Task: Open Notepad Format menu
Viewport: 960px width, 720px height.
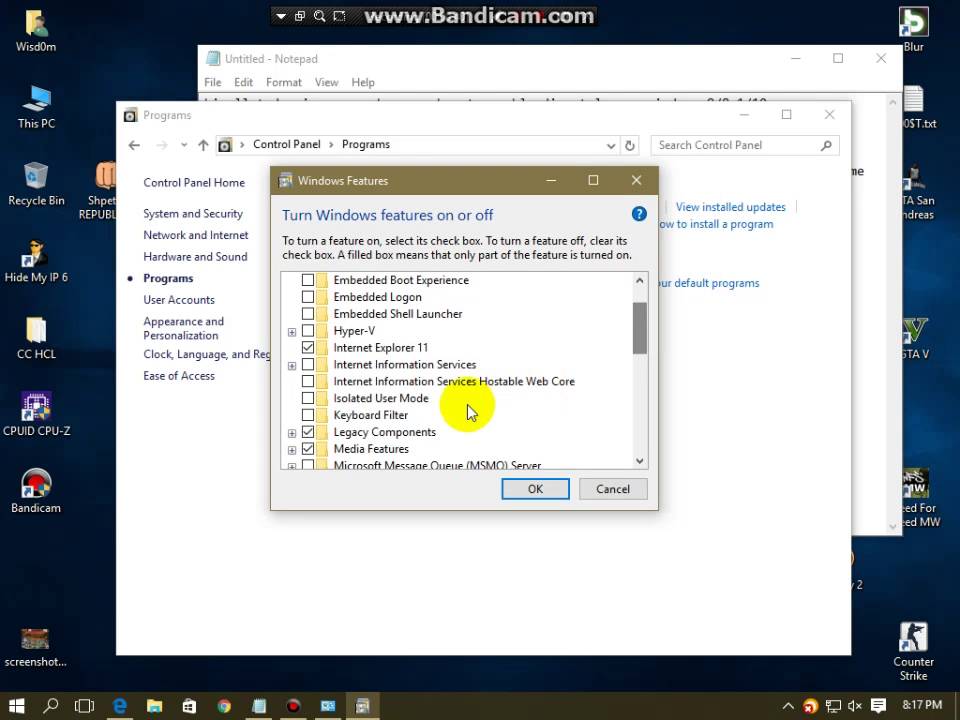Action: click(x=283, y=82)
